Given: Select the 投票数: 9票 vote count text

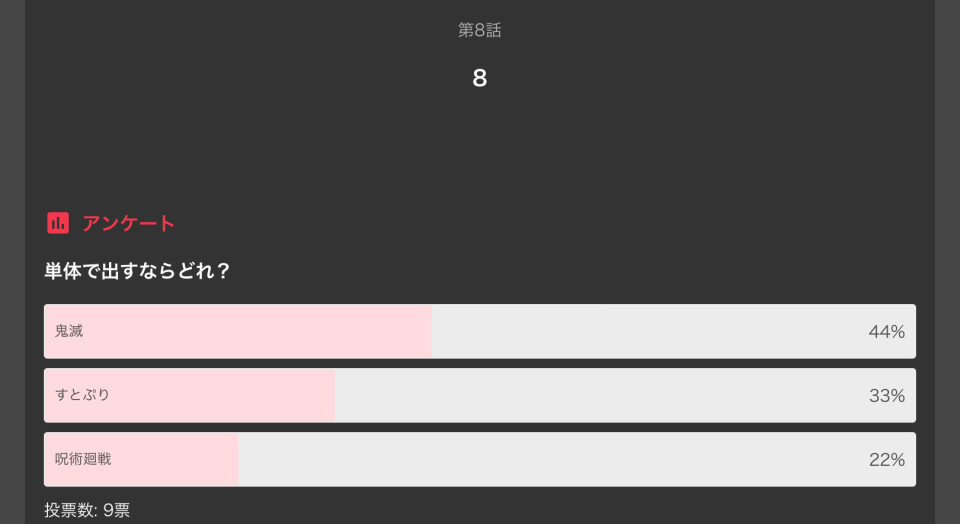Looking at the screenshot, I should pyautogui.click(x=87, y=510).
